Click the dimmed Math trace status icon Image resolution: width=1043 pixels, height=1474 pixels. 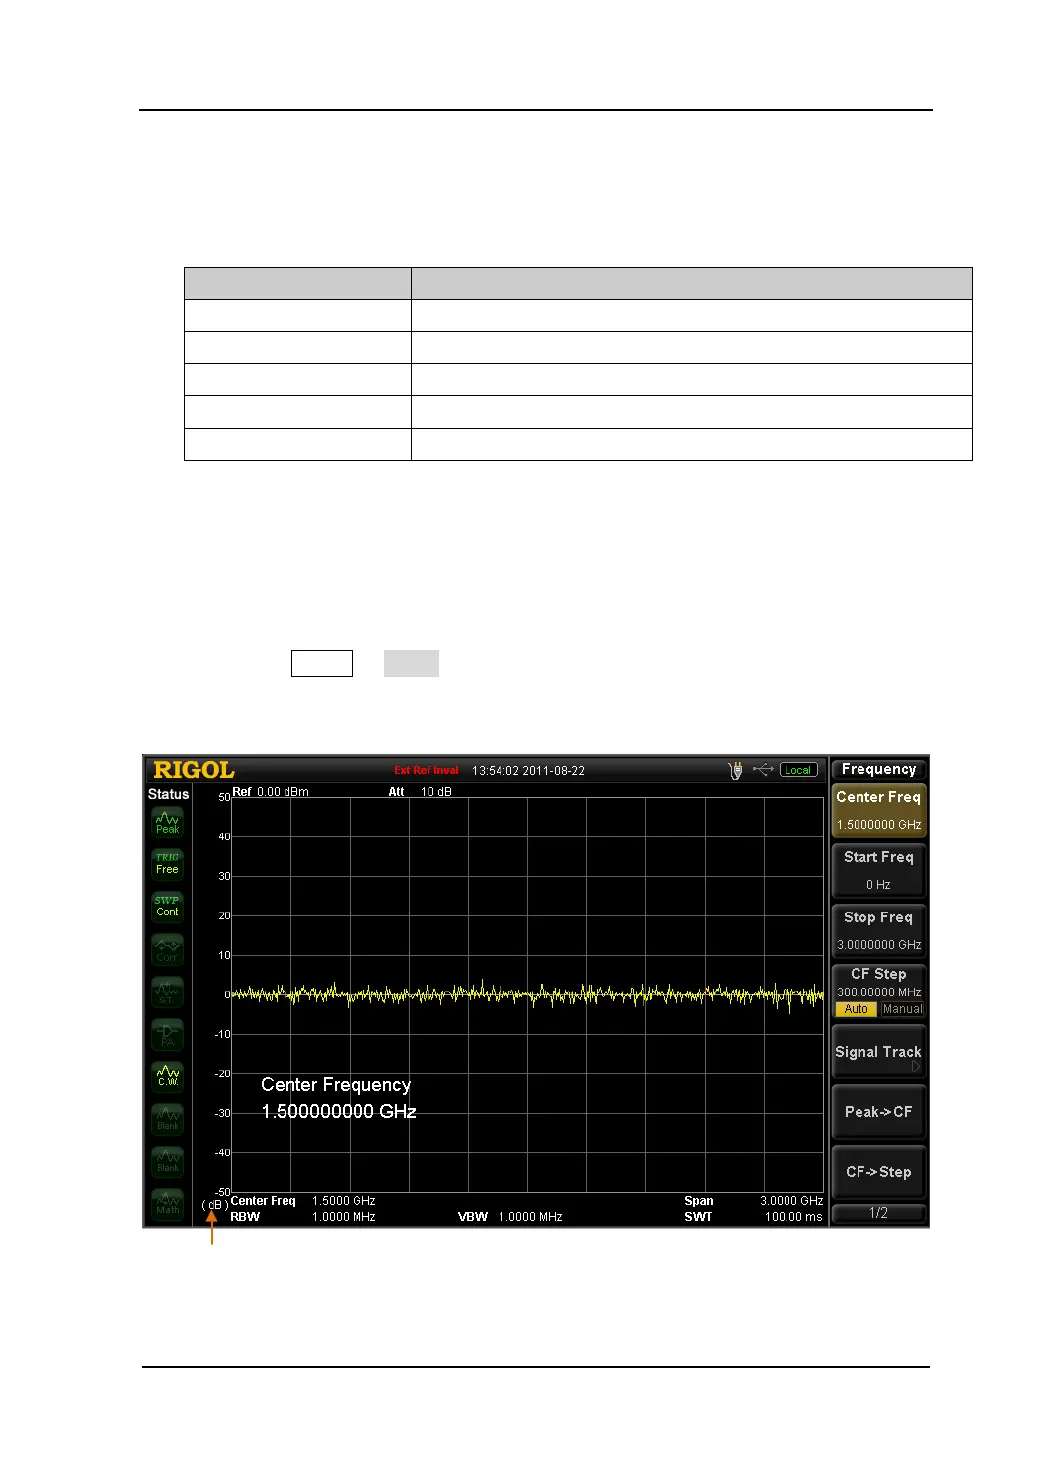coord(167,1204)
